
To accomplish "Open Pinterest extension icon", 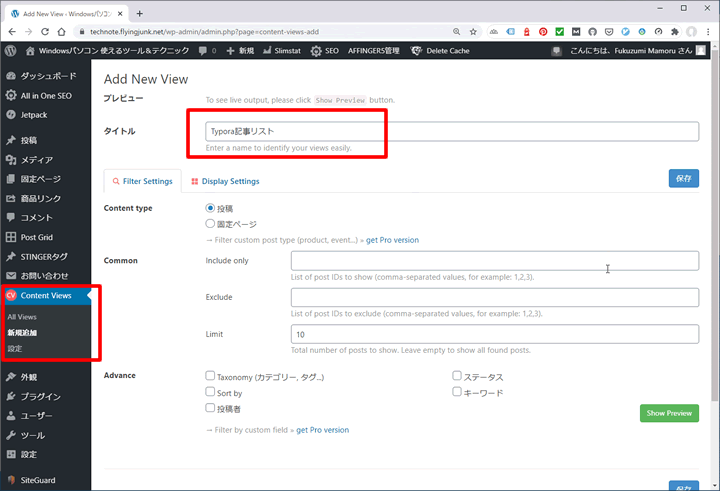I will point(543,32).
